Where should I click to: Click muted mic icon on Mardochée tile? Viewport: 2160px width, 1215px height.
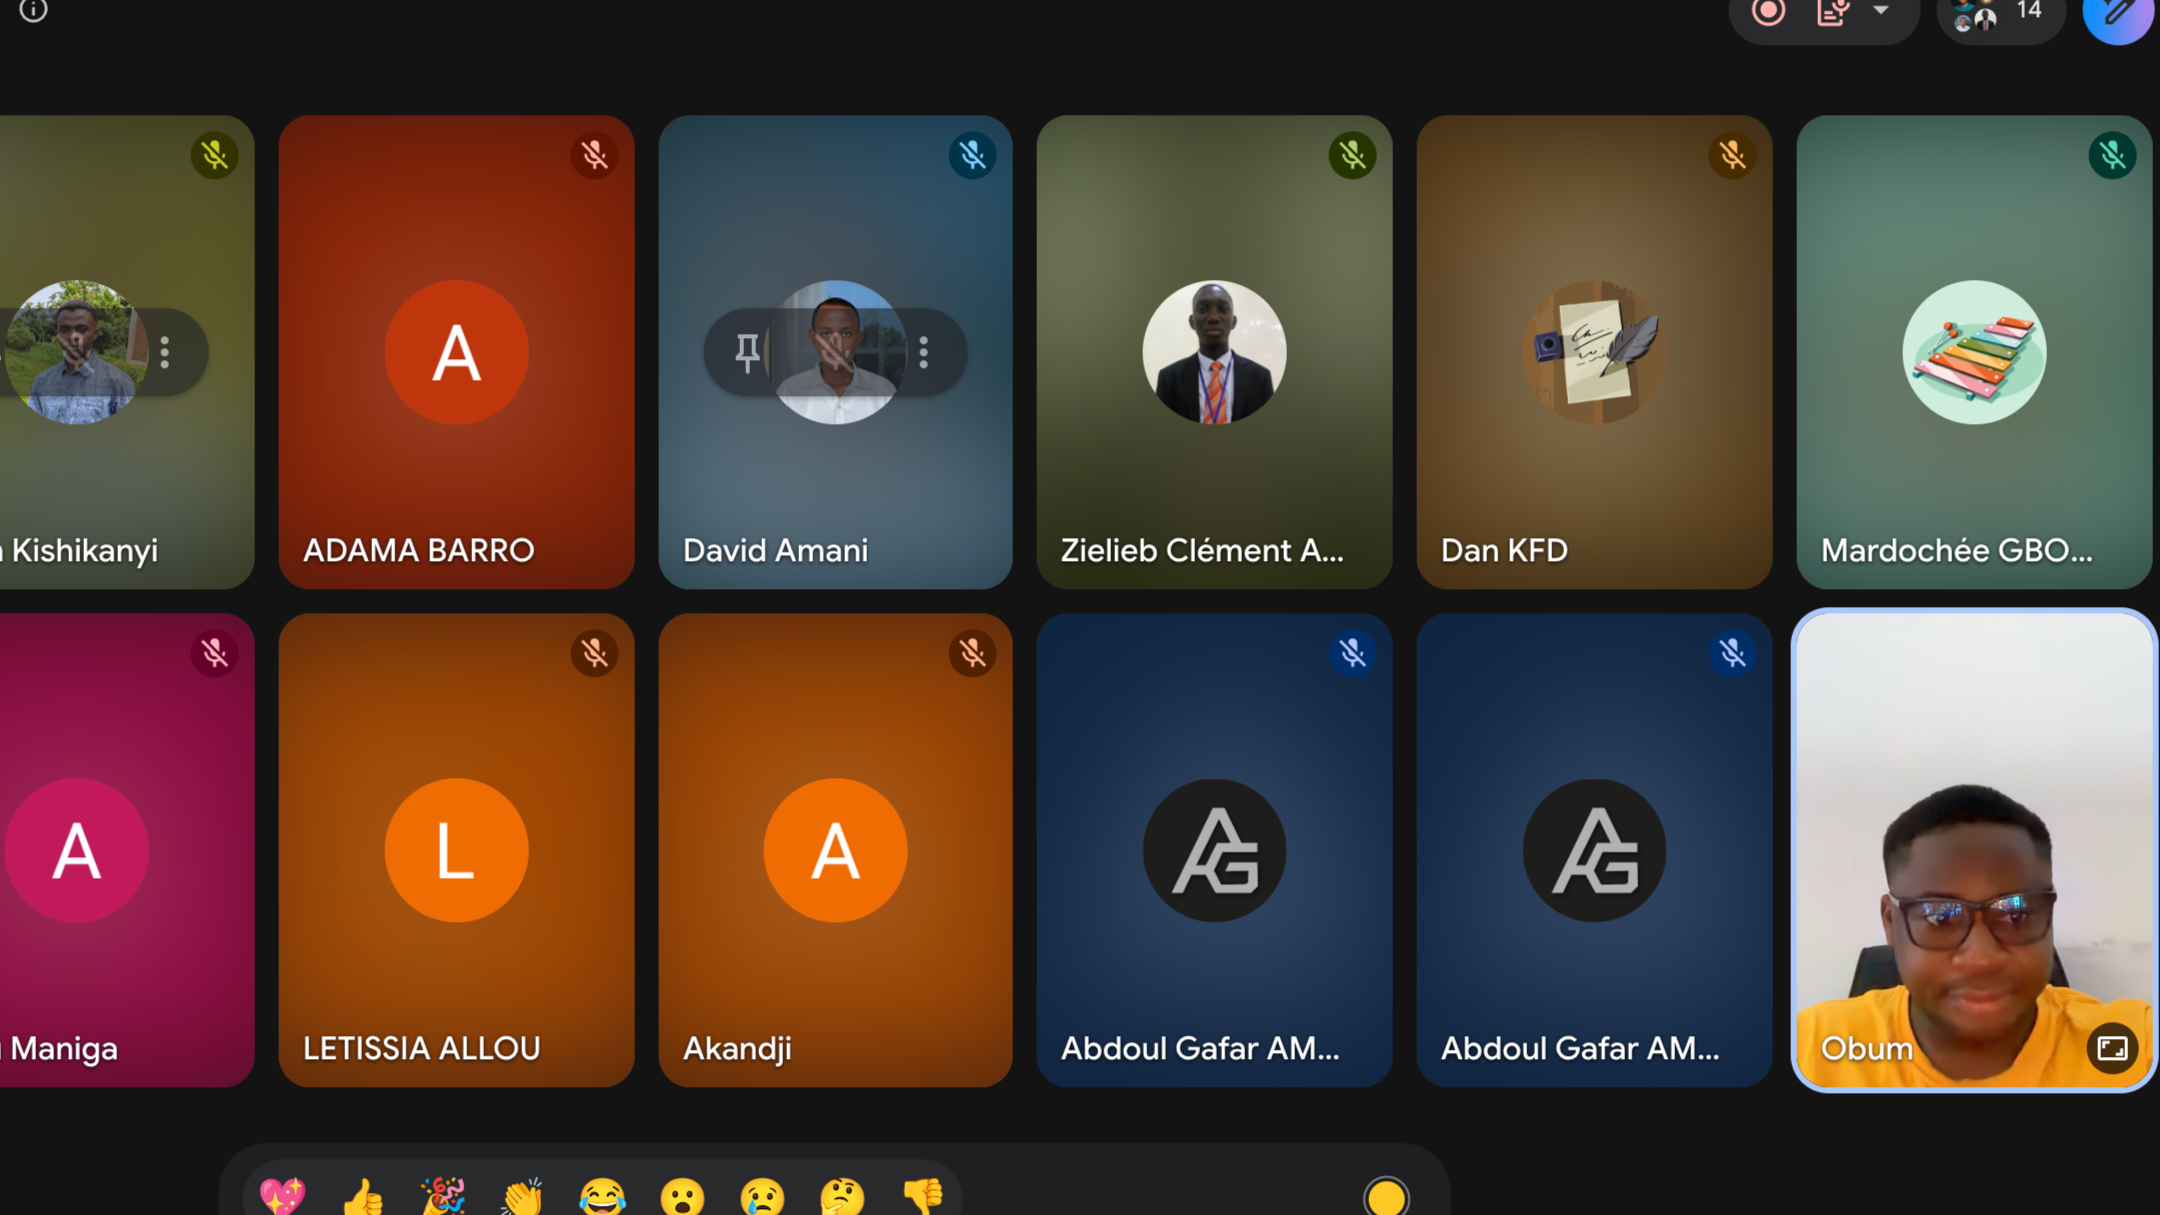[x=2112, y=155]
